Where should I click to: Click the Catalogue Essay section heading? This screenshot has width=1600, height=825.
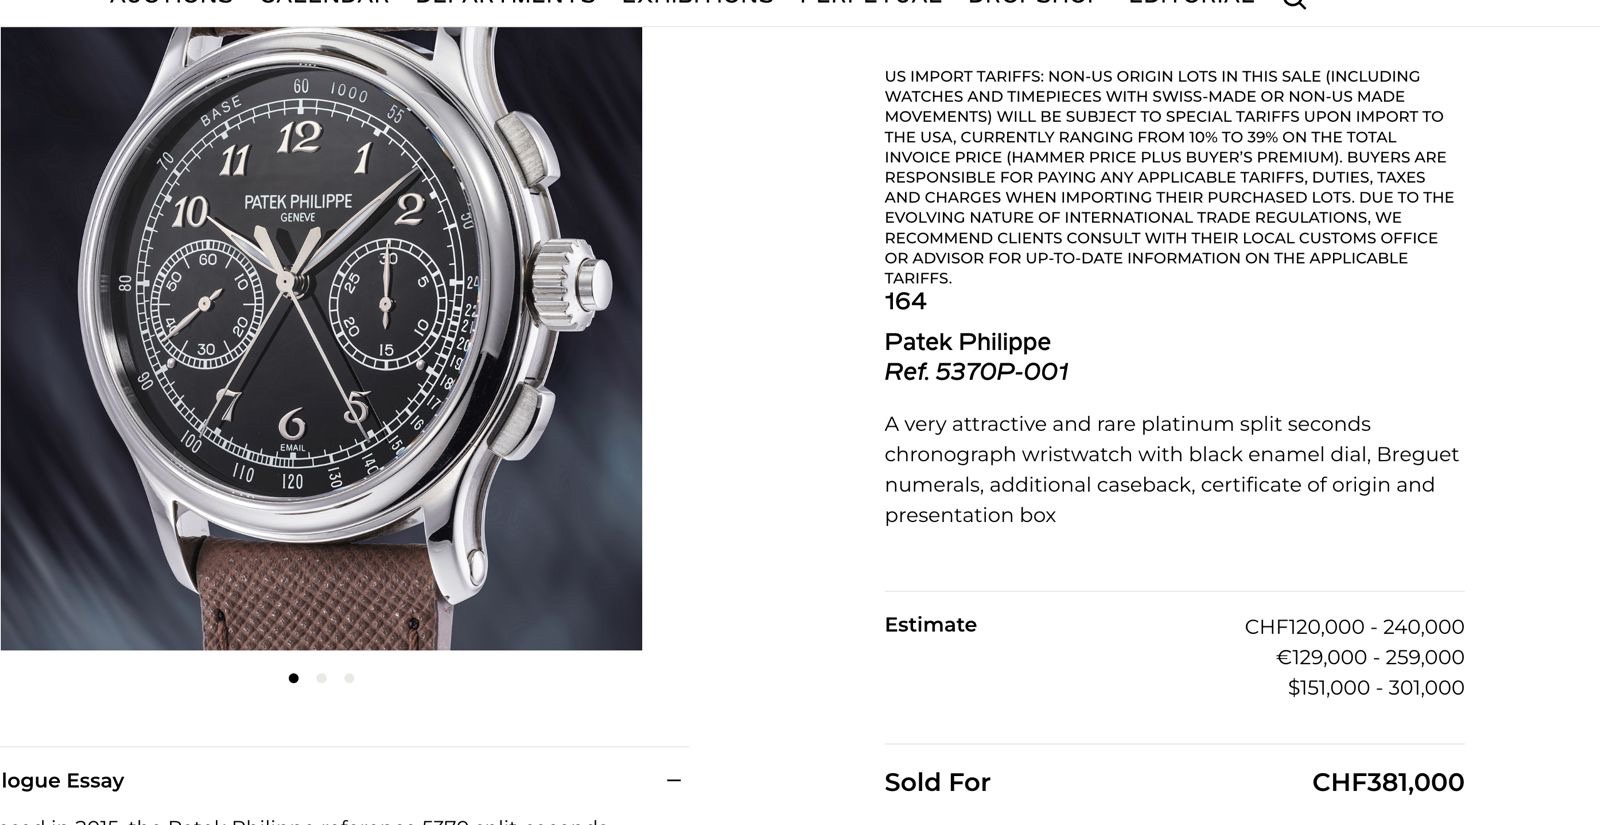tap(62, 781)
